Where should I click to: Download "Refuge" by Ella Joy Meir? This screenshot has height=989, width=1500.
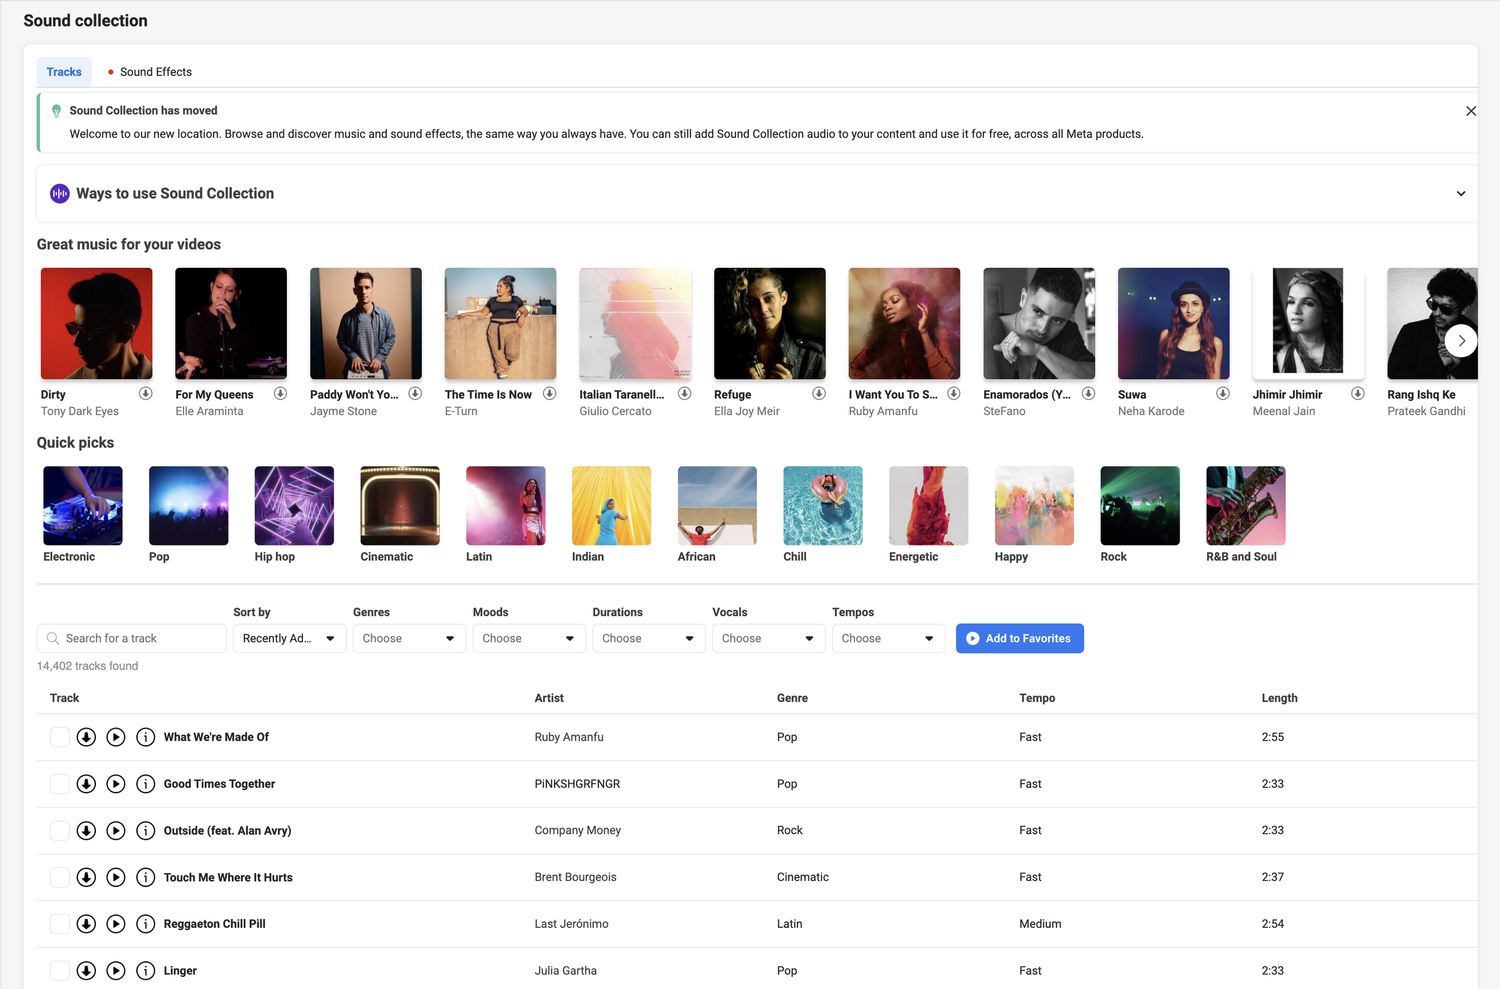819,393
